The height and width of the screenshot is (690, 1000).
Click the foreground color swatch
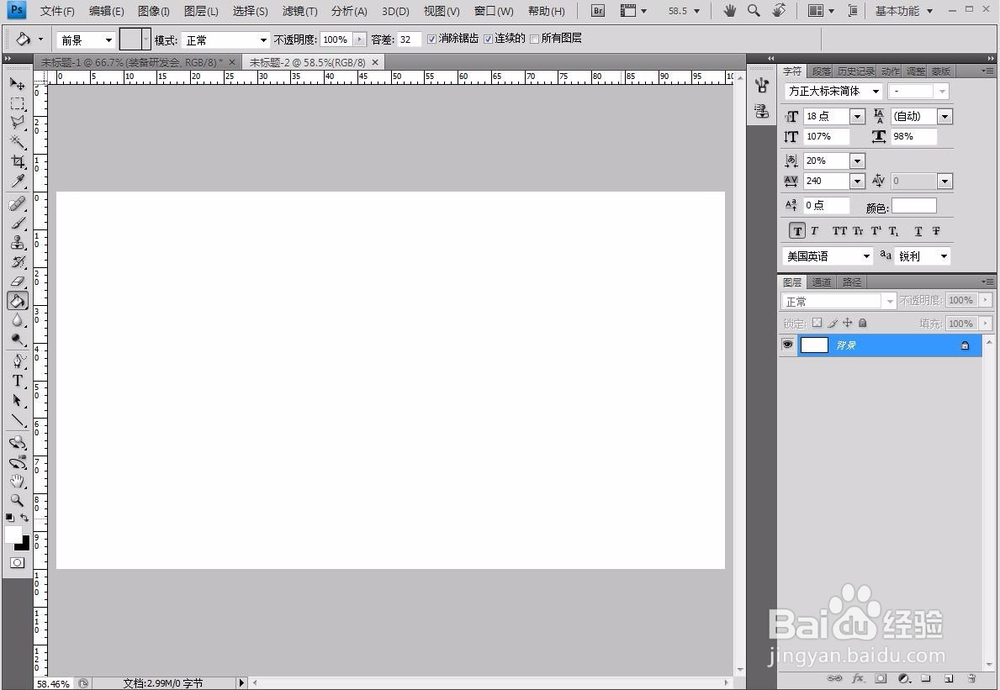12,534
